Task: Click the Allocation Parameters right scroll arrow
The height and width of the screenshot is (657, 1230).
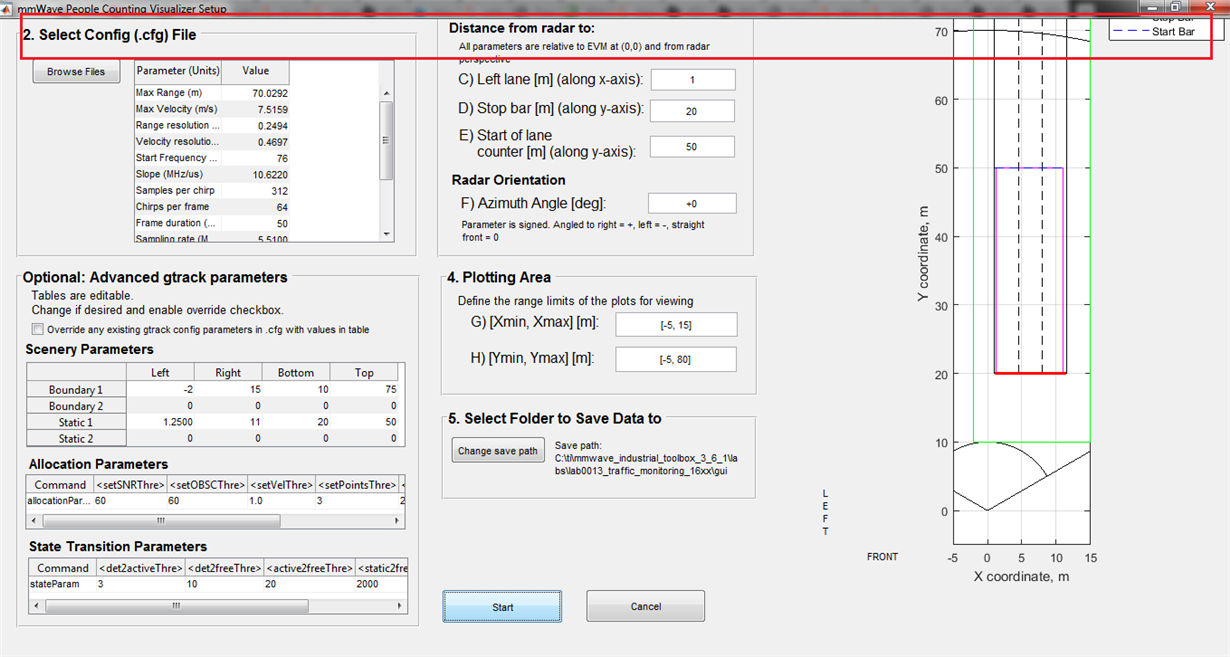Action: coord(398,520)
